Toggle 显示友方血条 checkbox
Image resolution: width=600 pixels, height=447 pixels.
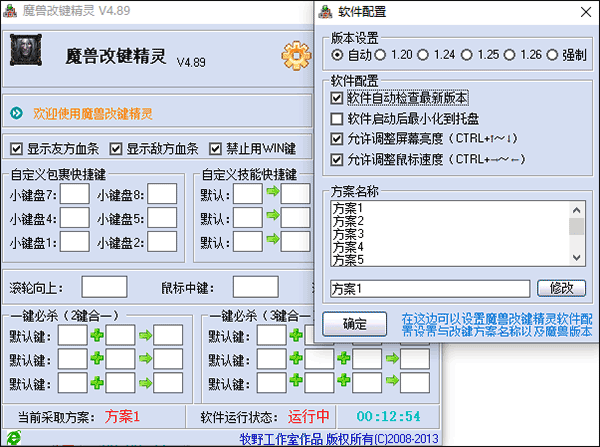pos(16,148)
